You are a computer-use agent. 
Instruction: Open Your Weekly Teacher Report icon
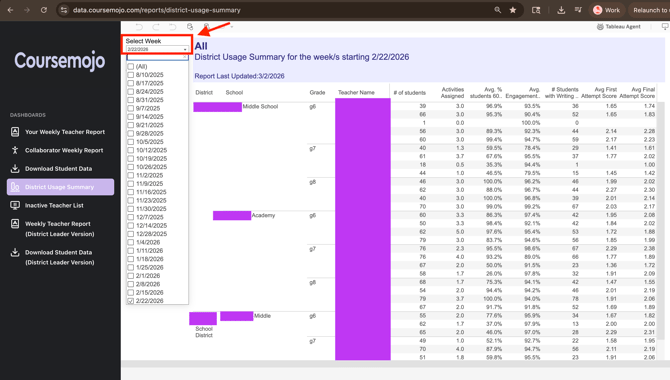15,132
